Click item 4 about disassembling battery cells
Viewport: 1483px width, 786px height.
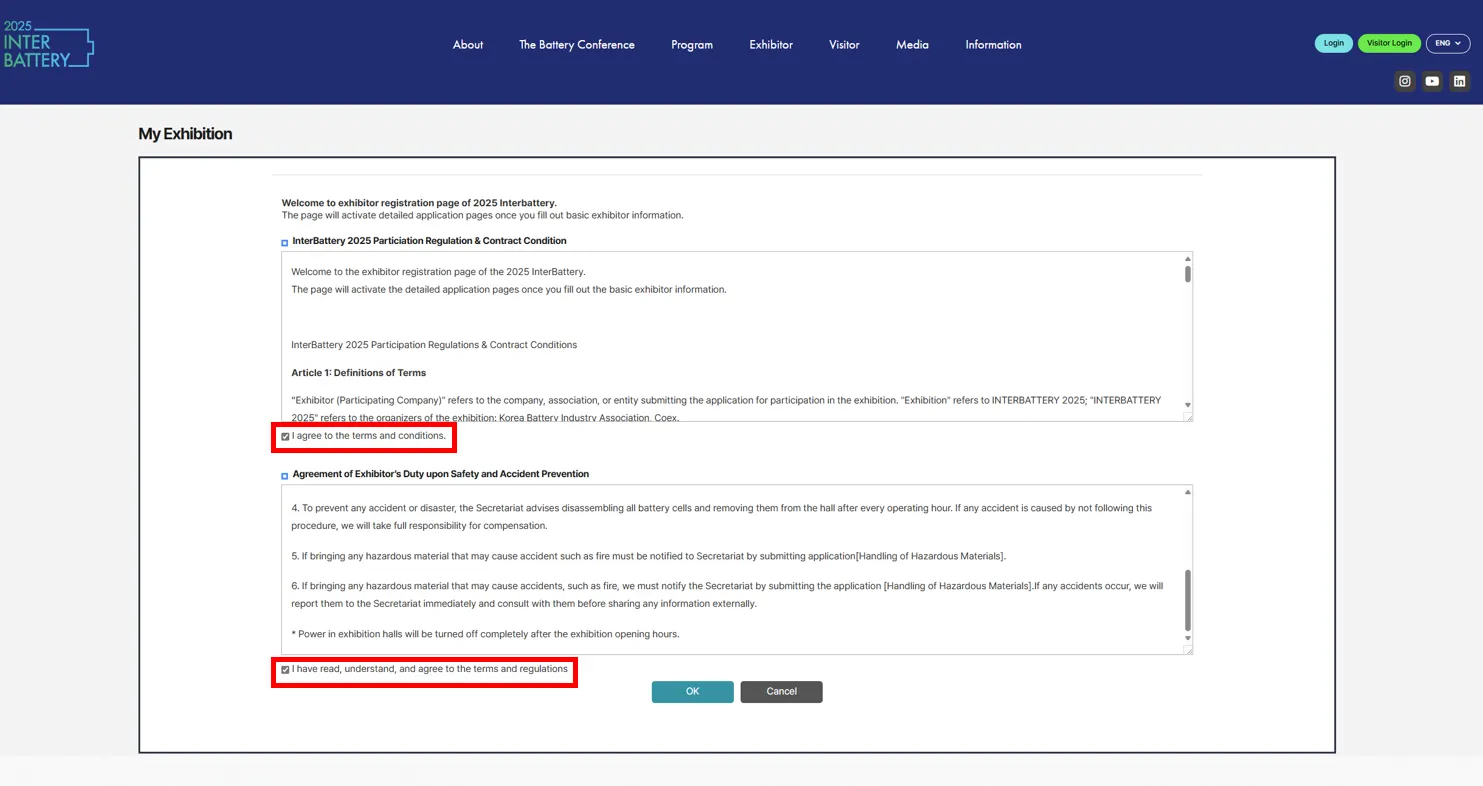pyautogui.click(x=721, y=517)
